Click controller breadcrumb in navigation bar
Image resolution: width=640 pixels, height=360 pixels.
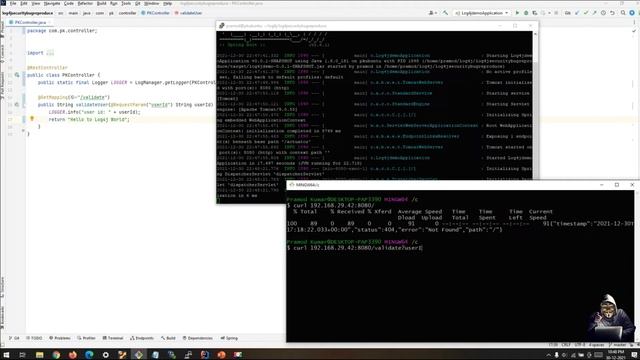127,13
